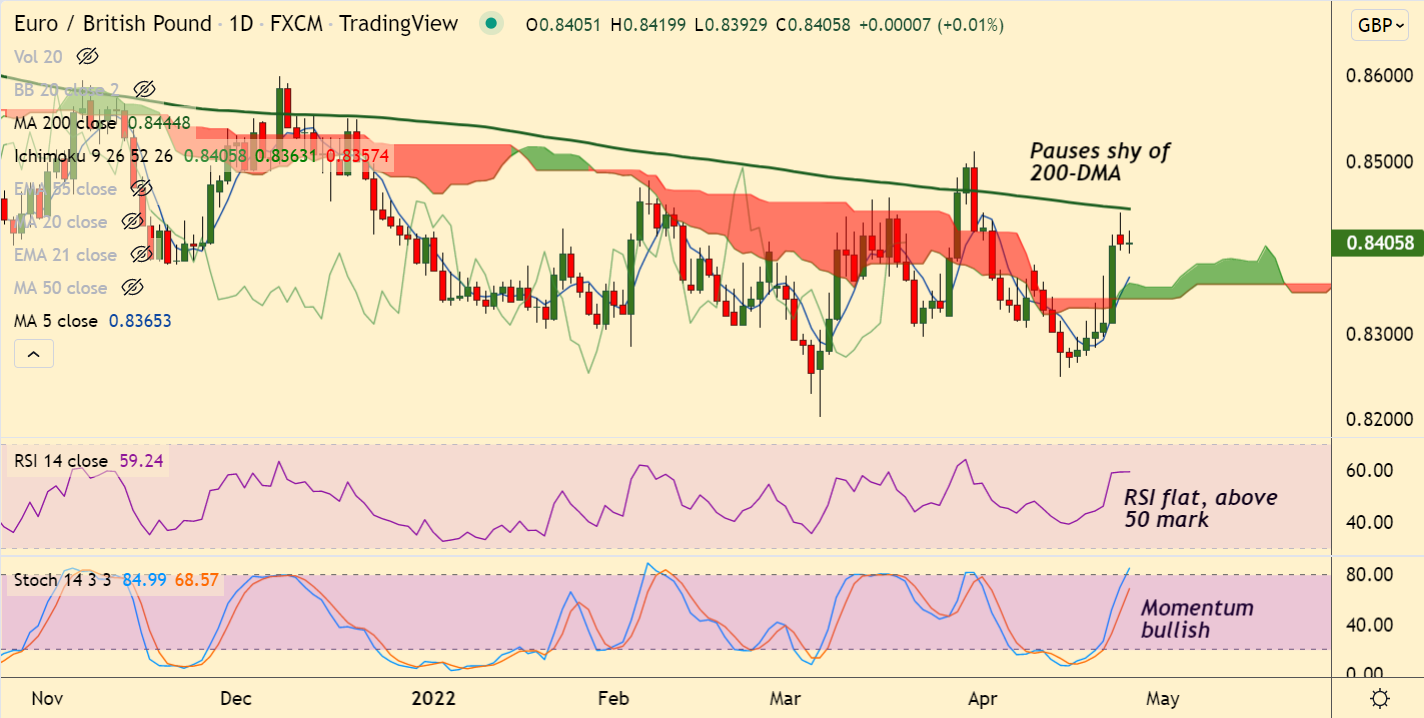The width and height of the screenshot is (1424, 718).
Task: Click the current price label 0.84058
Action: pyautogui.click(x=1377, y=241)
